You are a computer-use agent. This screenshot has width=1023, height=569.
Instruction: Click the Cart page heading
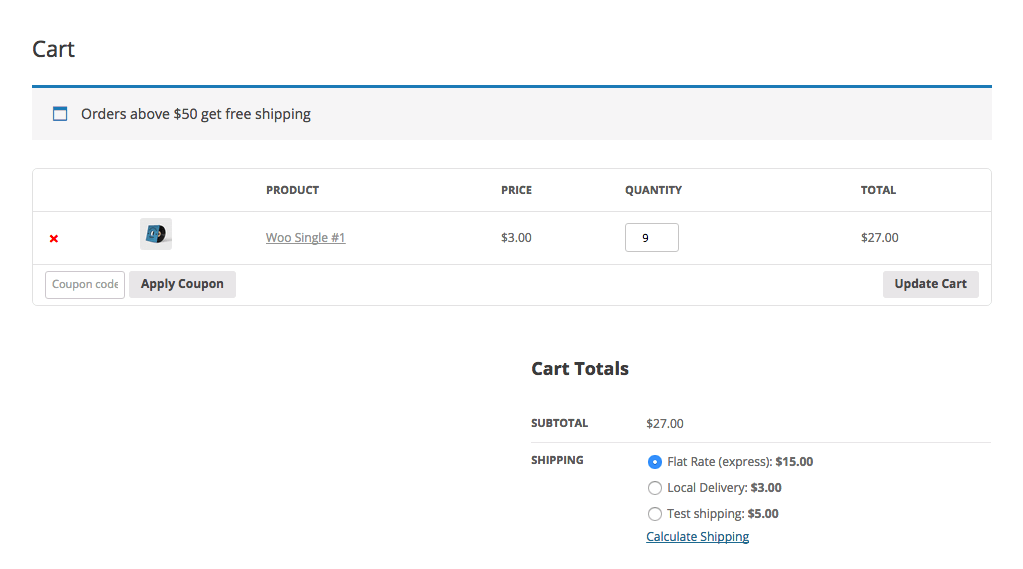54,49
